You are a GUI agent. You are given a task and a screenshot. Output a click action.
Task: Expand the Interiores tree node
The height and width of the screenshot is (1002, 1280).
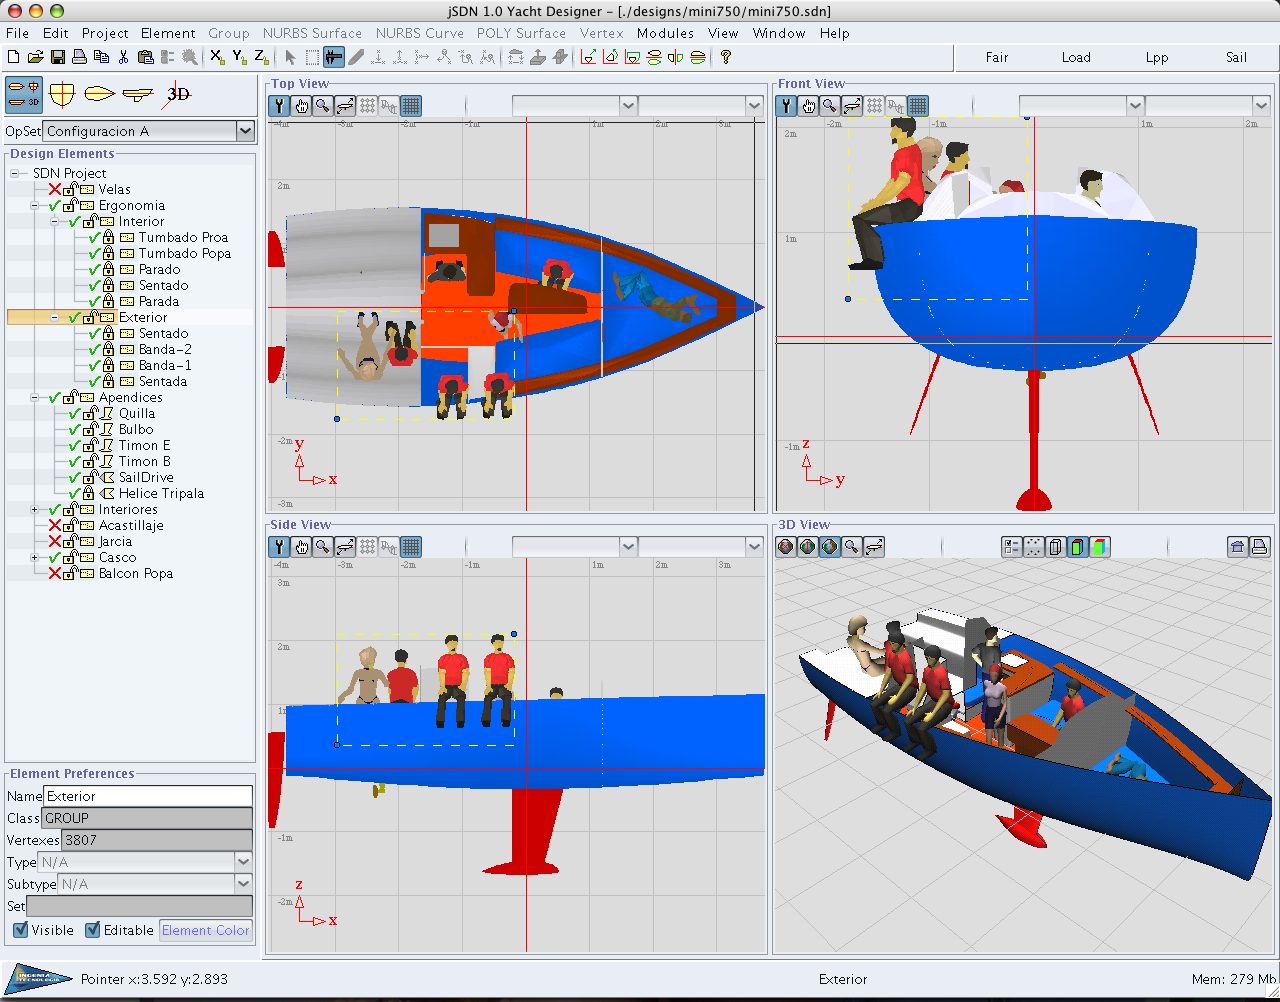pyautogui.click(x=35, y=509)
